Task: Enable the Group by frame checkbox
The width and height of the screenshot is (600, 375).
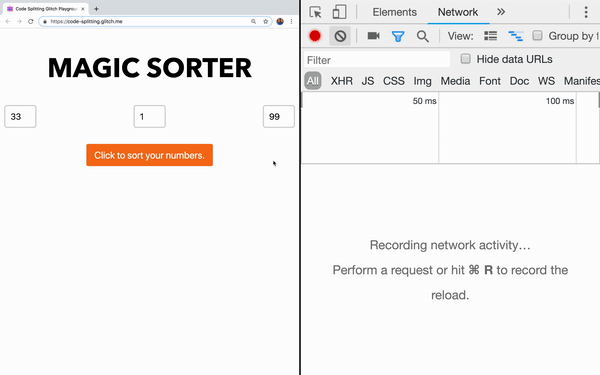Action: (537, 36)
